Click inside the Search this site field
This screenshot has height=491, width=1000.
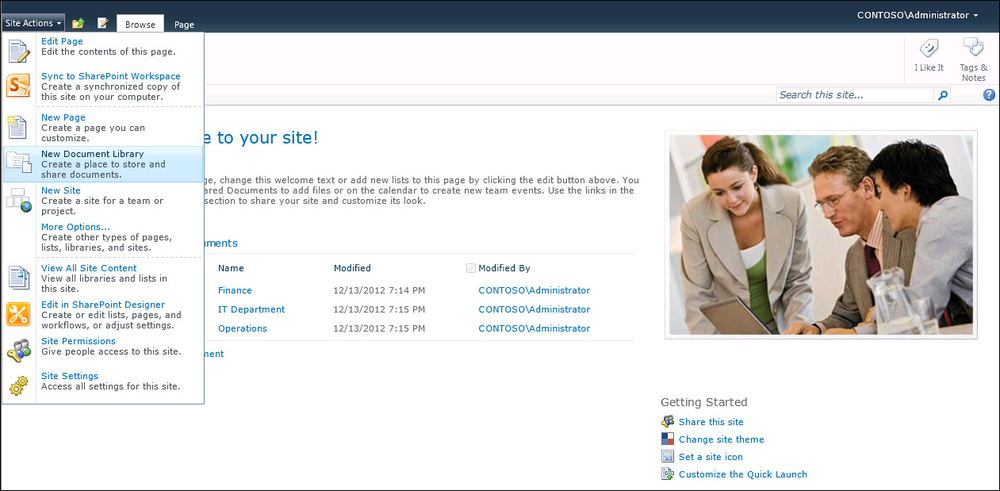pyautogui.click(x=855, y=95)
